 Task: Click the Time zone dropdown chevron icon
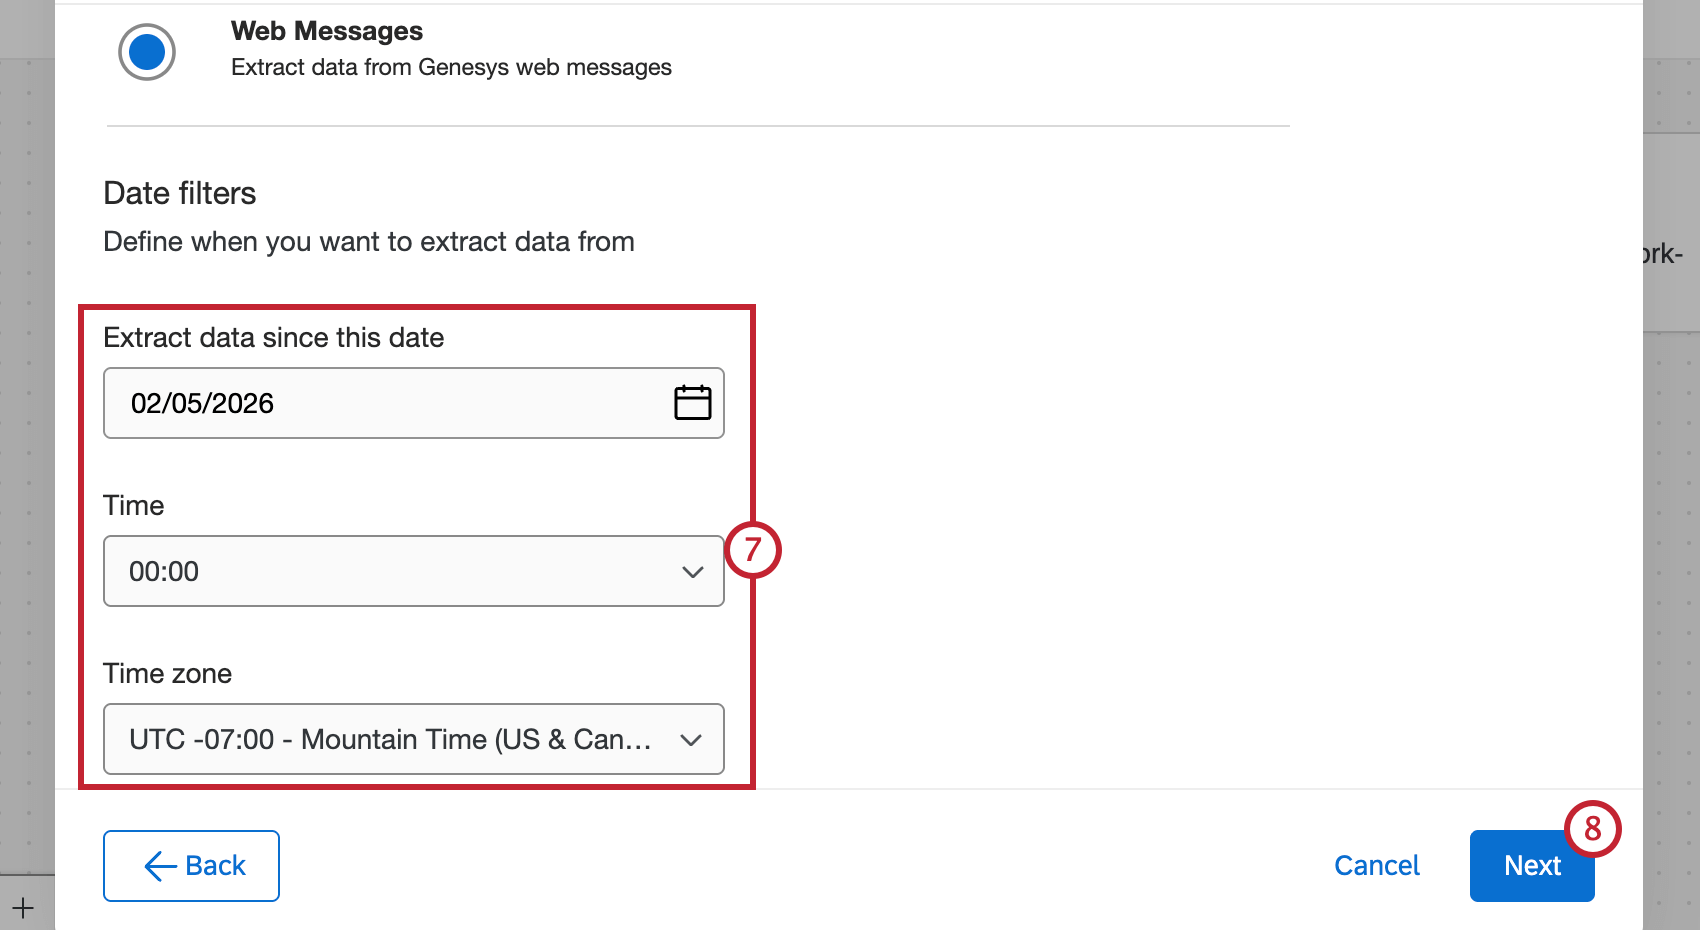(x=692, y=740)
